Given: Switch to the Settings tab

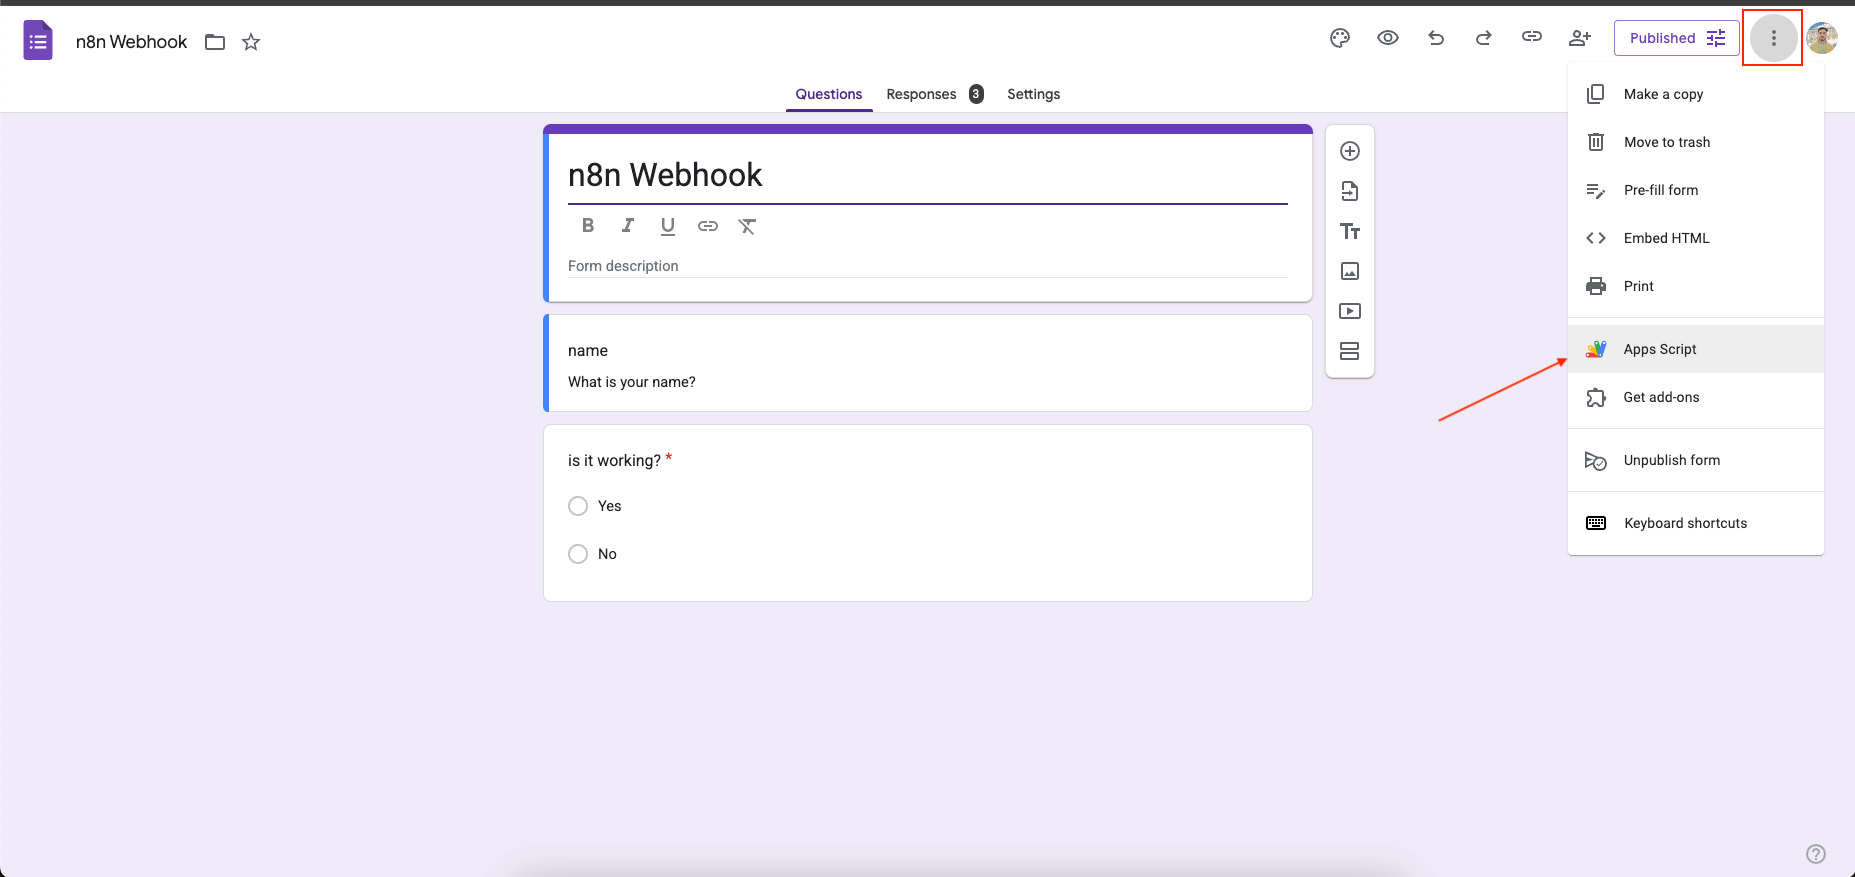Looking at the screenshot, I should click(1033, 94).
